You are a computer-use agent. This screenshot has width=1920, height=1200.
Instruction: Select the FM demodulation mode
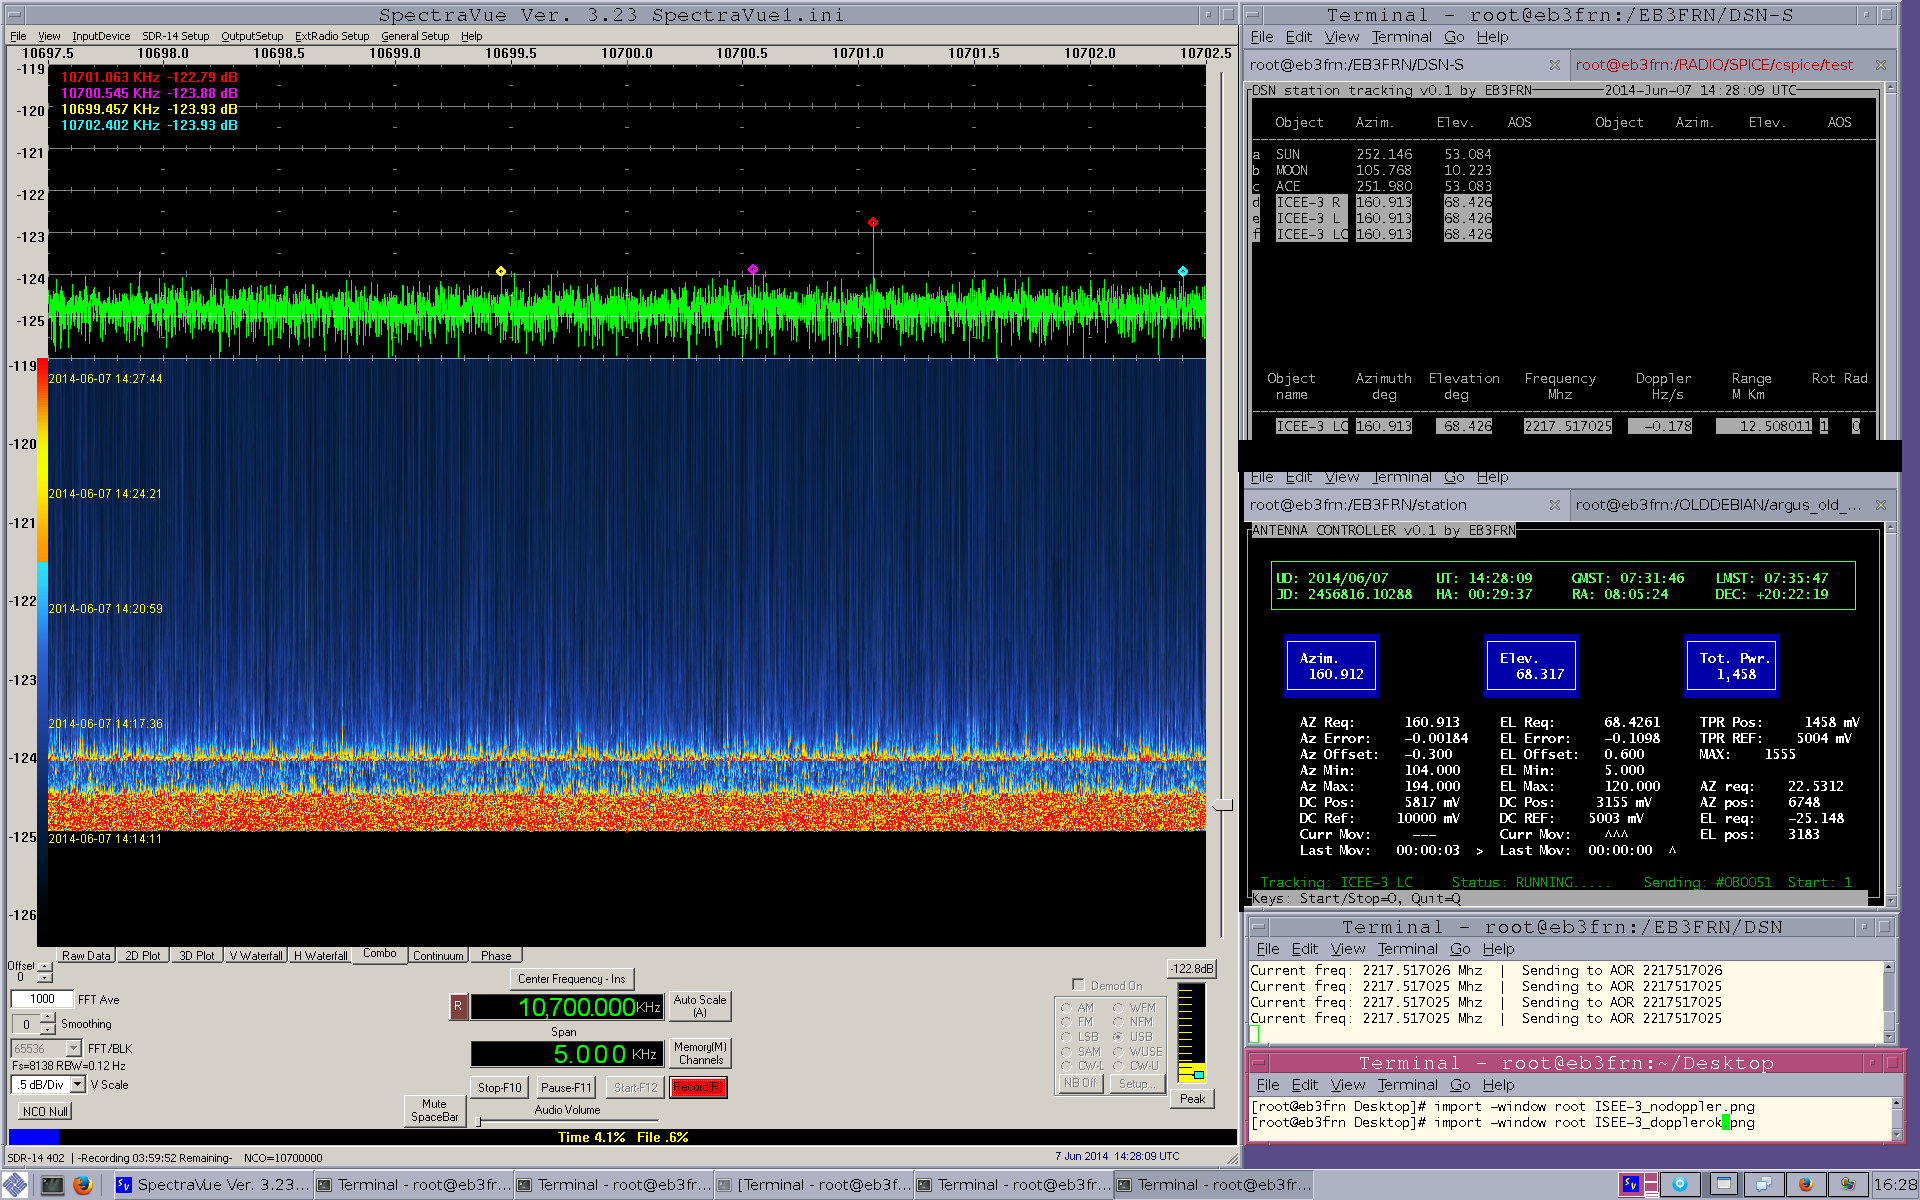(x=1066, y=1022)
